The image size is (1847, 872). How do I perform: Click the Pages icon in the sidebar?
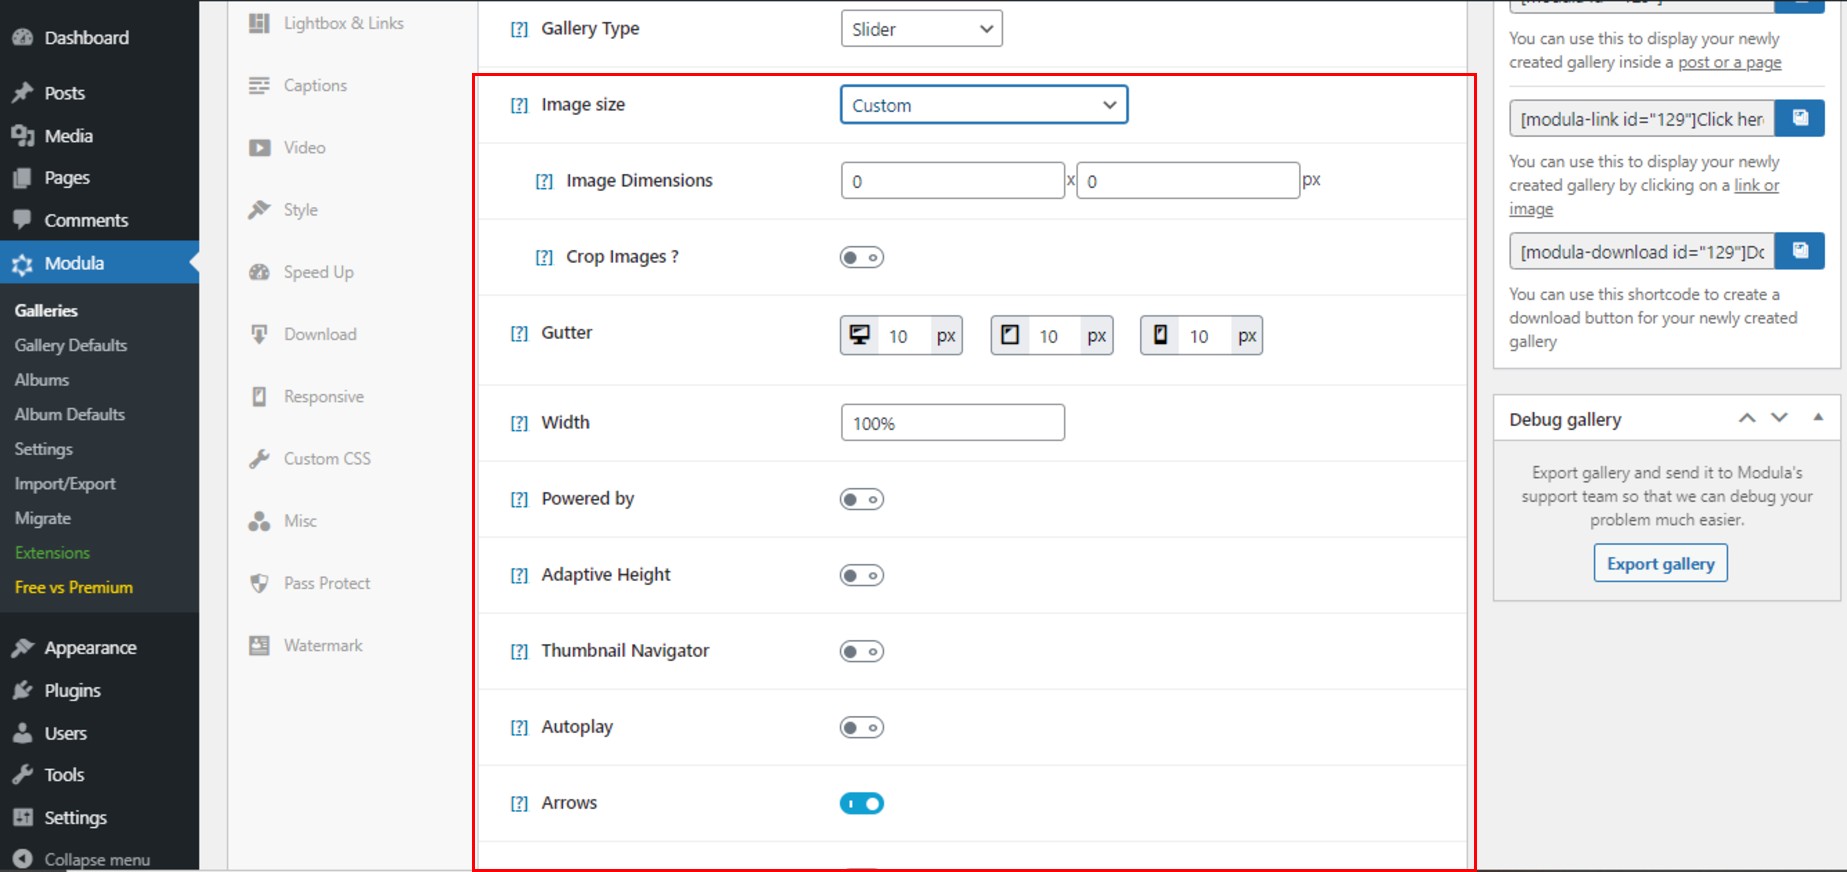[x=22, y=178]
